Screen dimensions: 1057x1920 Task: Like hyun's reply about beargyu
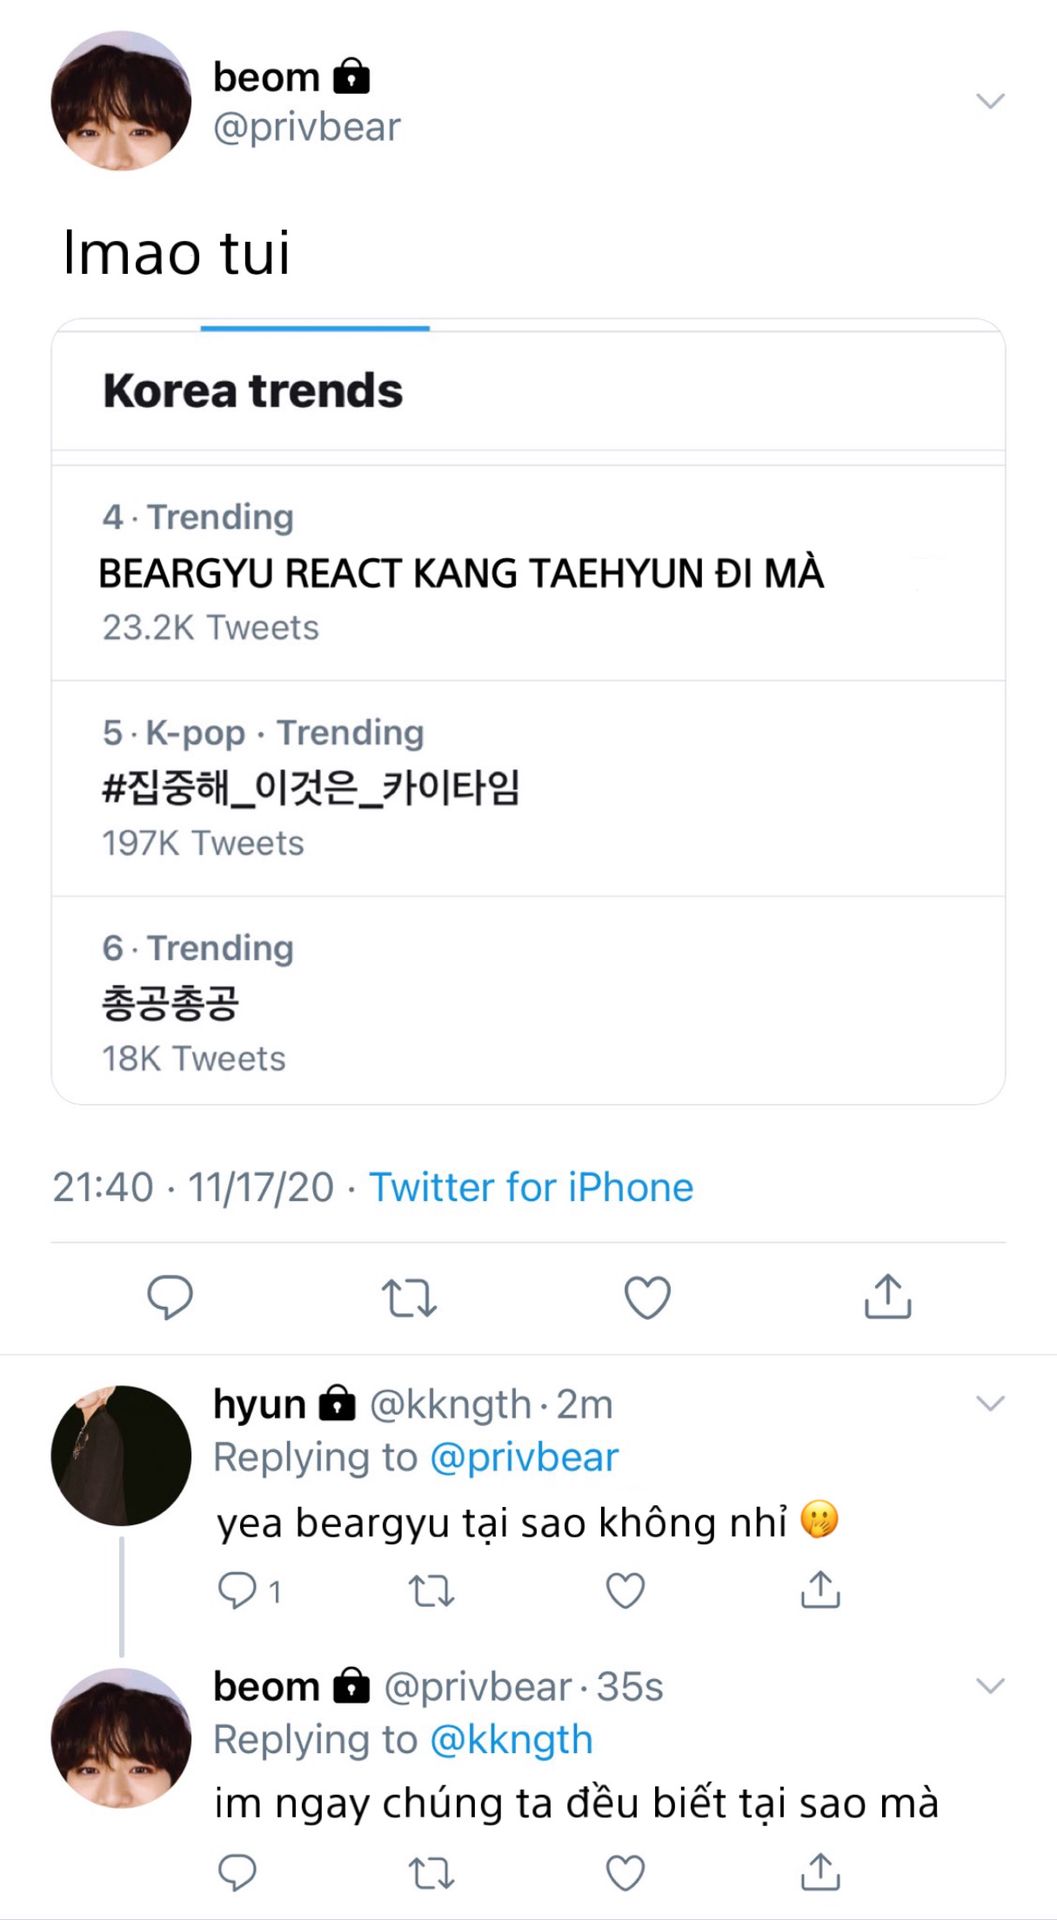pyautogui.click(x=626, y=1590)
